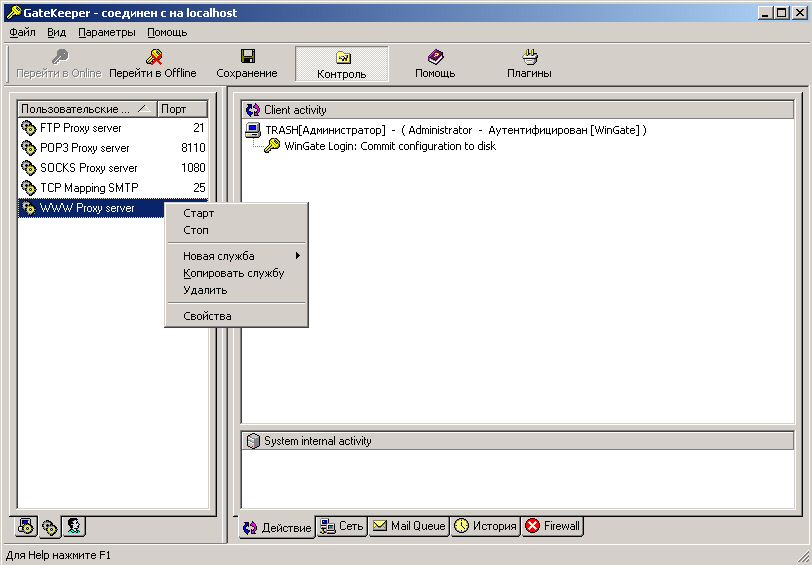Click the Go Offline key icon
Image resolution: width=812 pixels, height=565 pixels.
pos(154,56)
